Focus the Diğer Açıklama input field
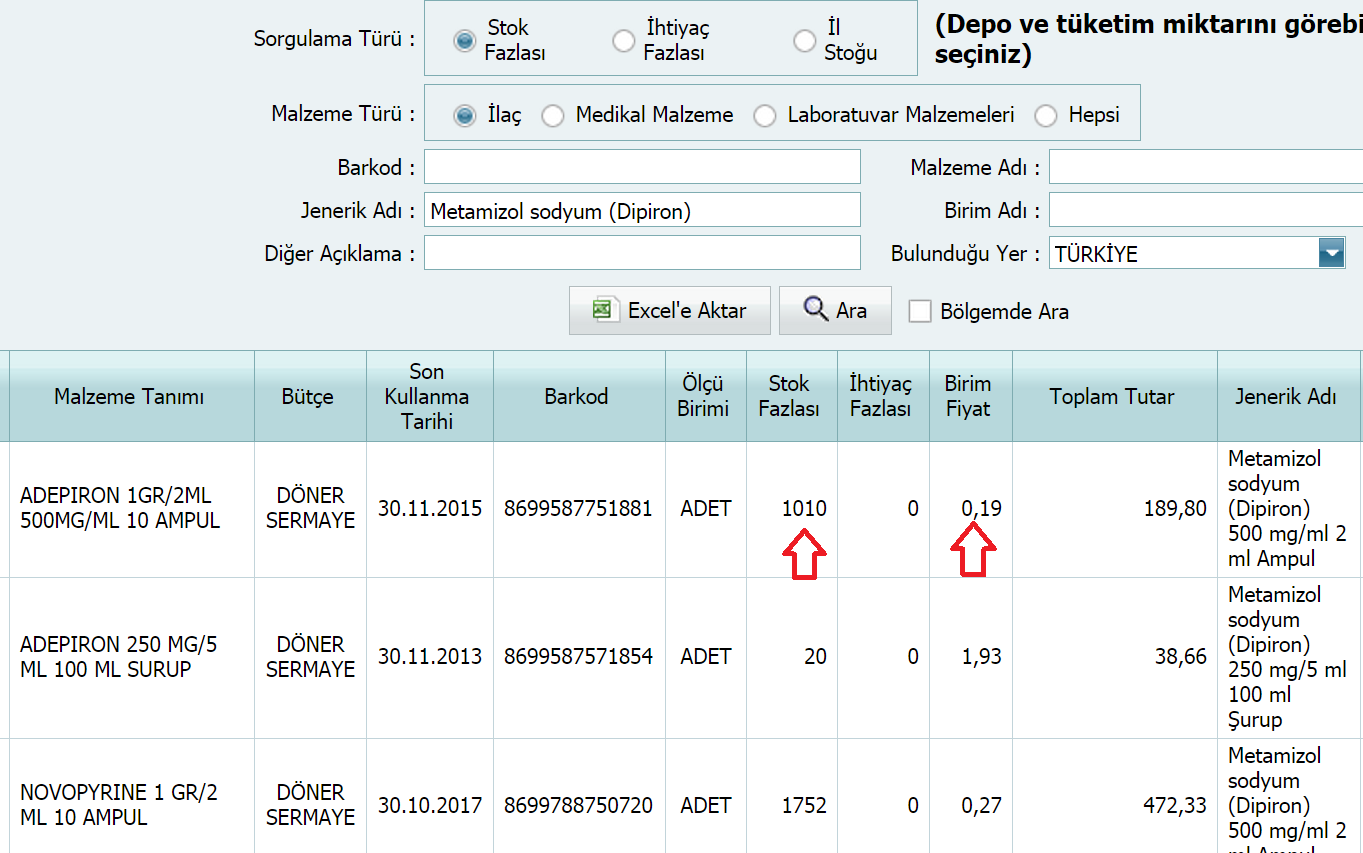Viewport: 1363px width, 853px height. [x=642, y=253]
